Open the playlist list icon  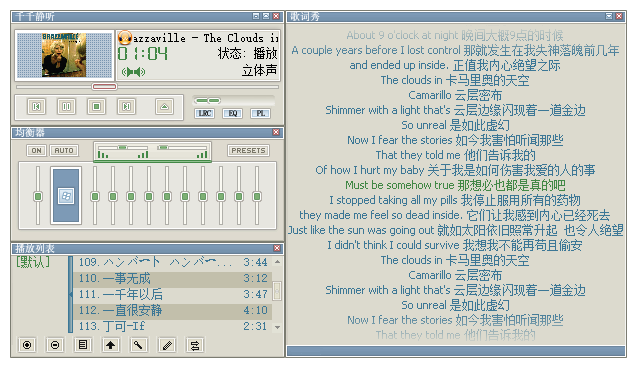83,345
